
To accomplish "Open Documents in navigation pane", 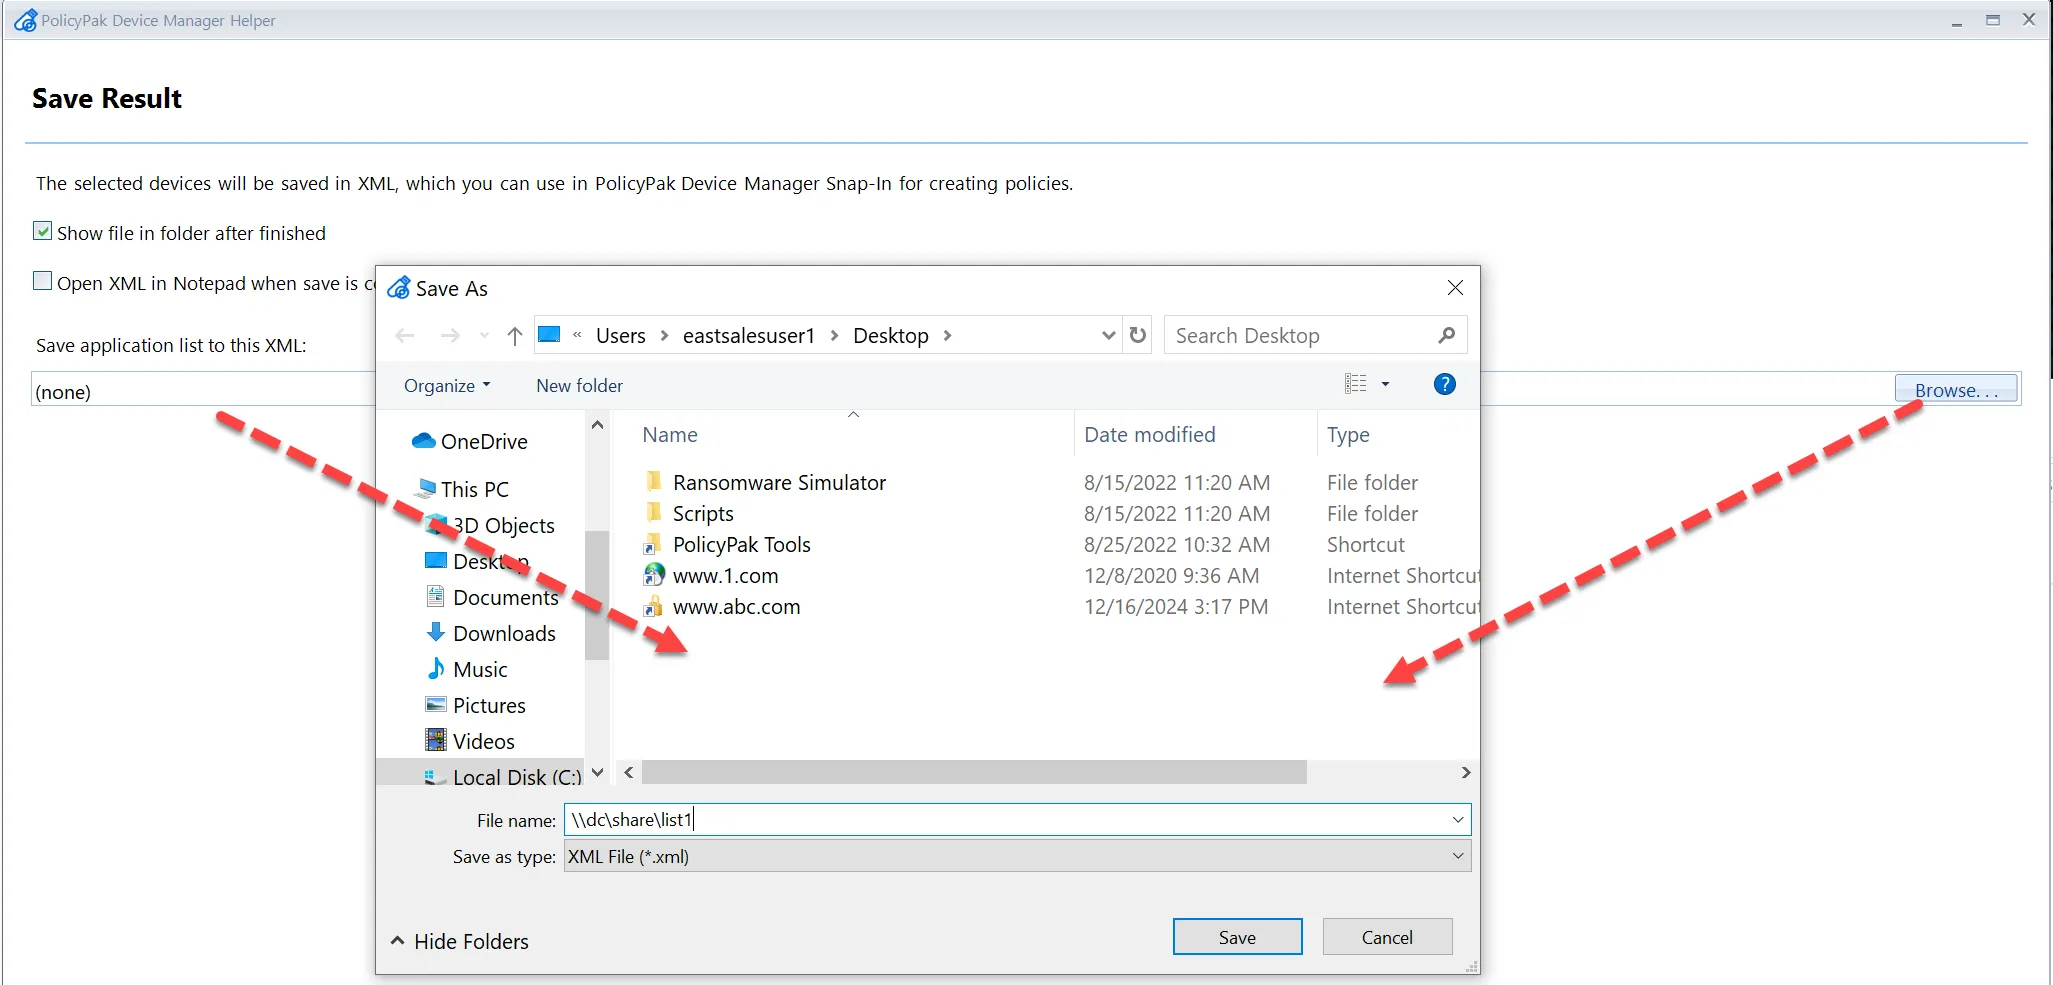I will 492,597.
